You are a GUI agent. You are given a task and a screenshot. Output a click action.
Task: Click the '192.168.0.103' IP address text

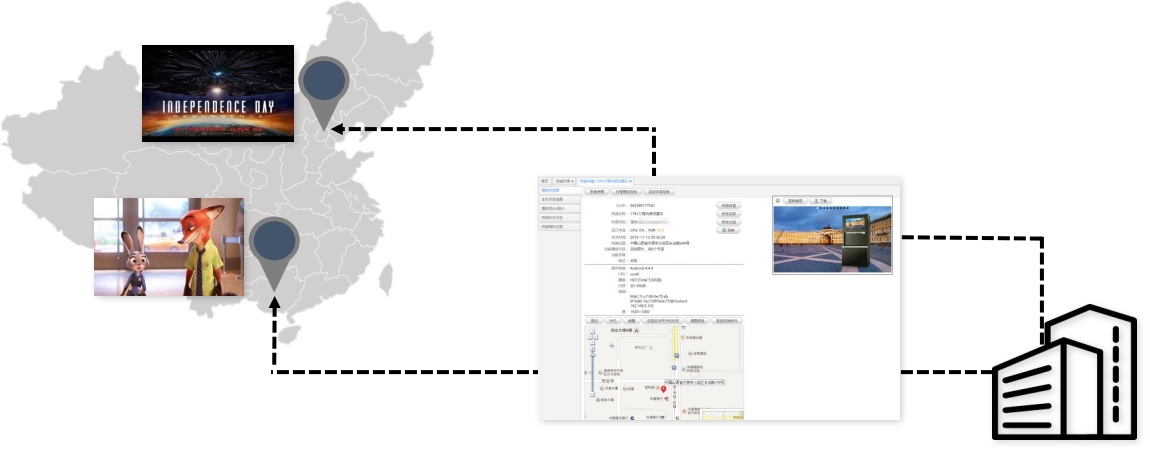tap(642, 306)
